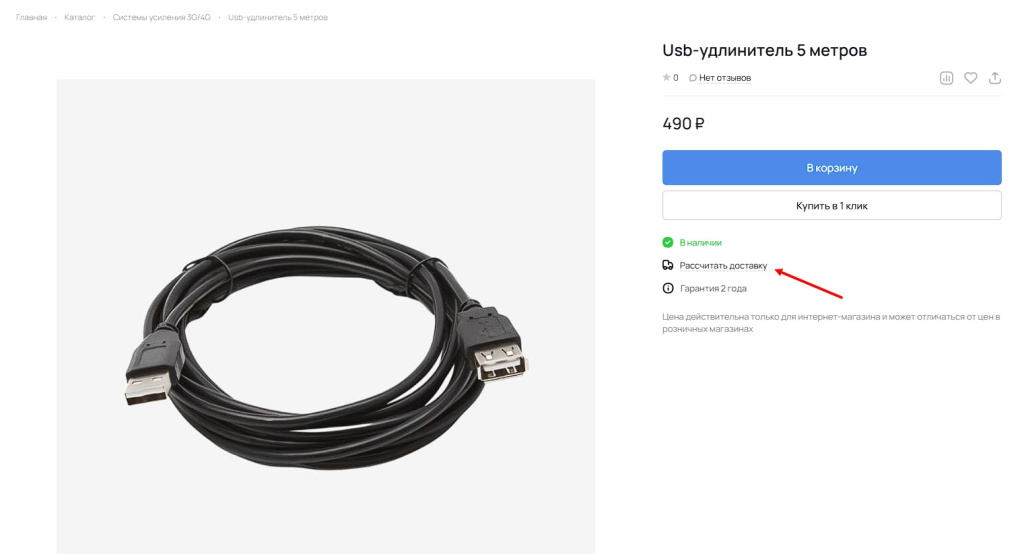This screenshot has height=554, width=1024.
Task: Click the star rating icon
Action: [666, 77]
